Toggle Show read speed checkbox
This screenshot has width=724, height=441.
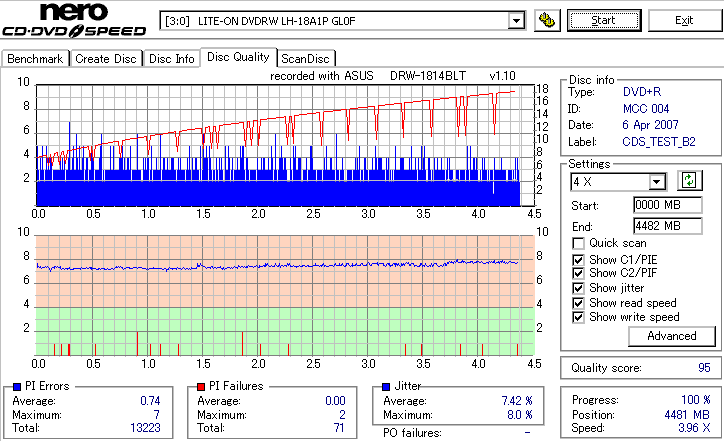point(578,303)
